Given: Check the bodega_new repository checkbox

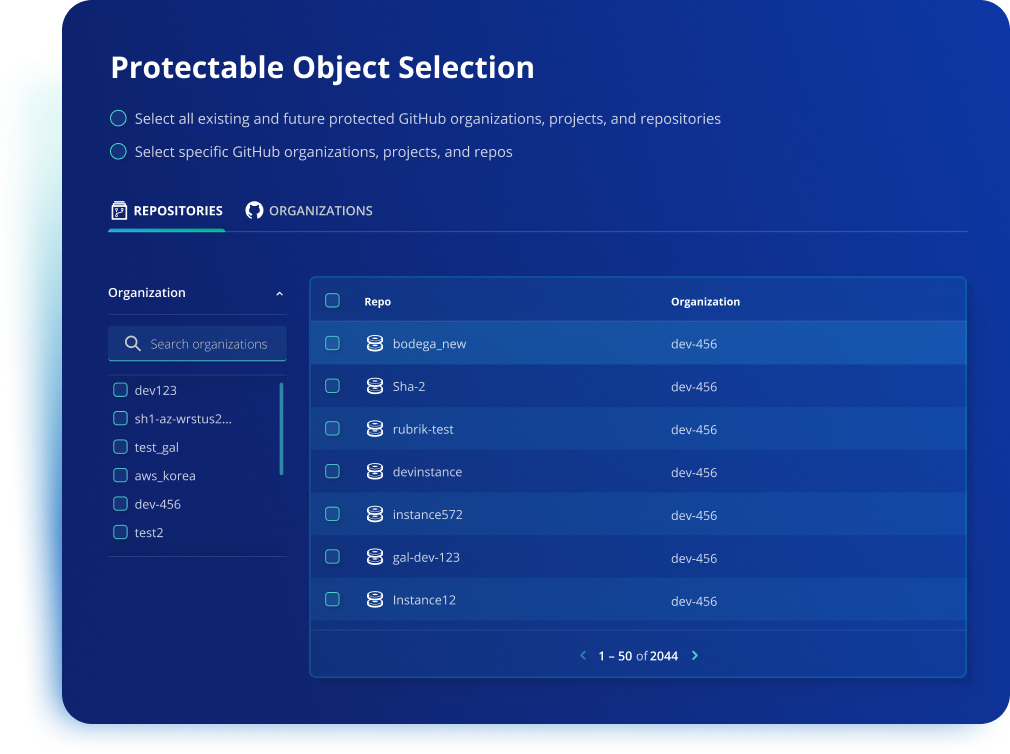Looking at the screenshot, I should tap(333, 343).
